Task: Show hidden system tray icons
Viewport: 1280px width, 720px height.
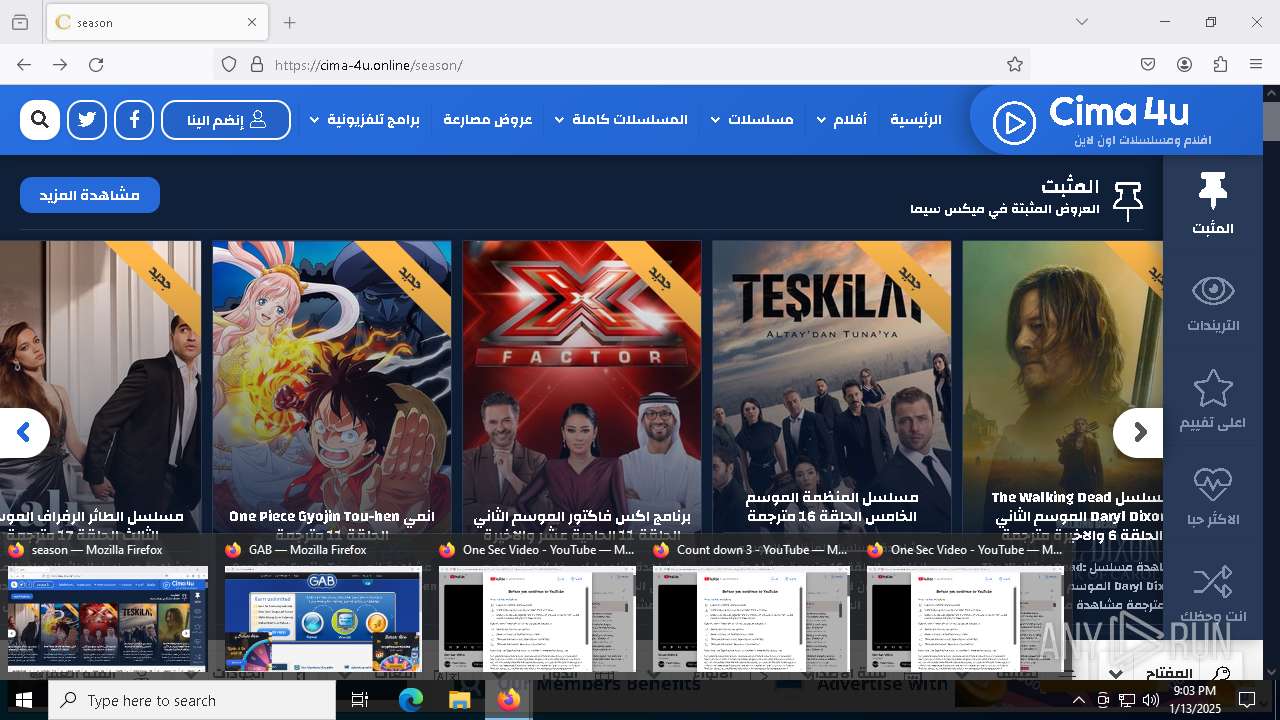Action: (x=1079, y=700)
